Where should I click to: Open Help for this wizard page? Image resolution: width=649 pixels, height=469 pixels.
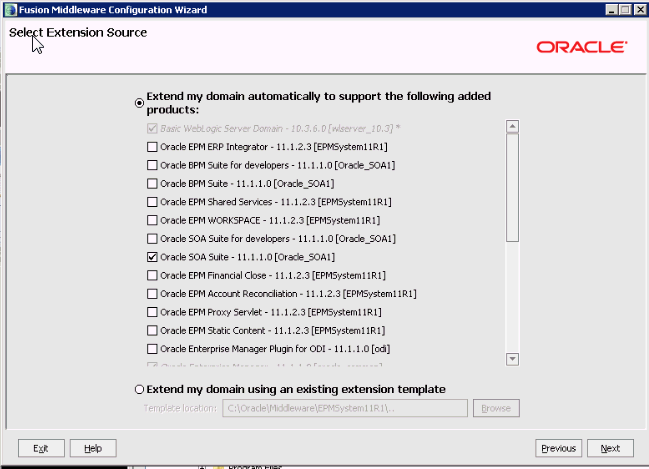coord(93,448)
